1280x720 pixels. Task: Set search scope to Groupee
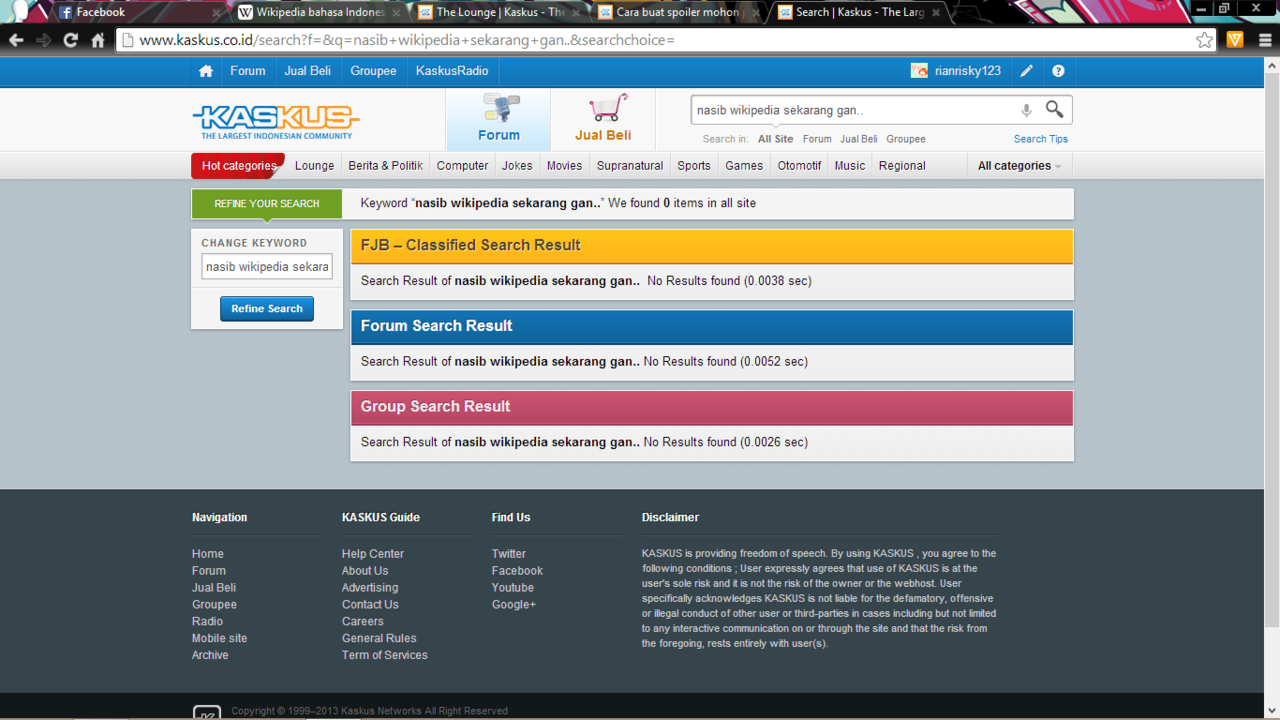coord(906,139)
